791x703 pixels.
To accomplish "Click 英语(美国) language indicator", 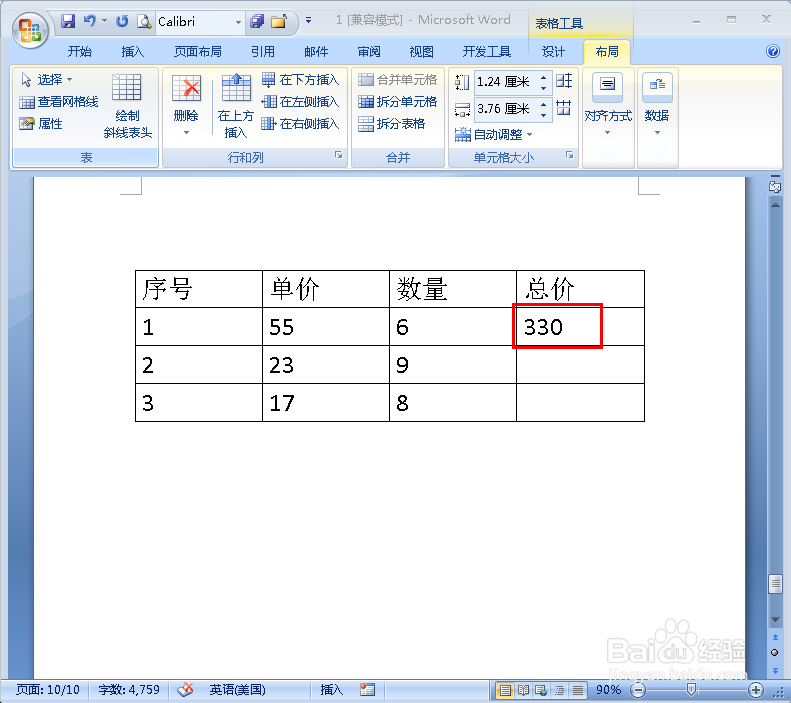I will coord(237,689).
